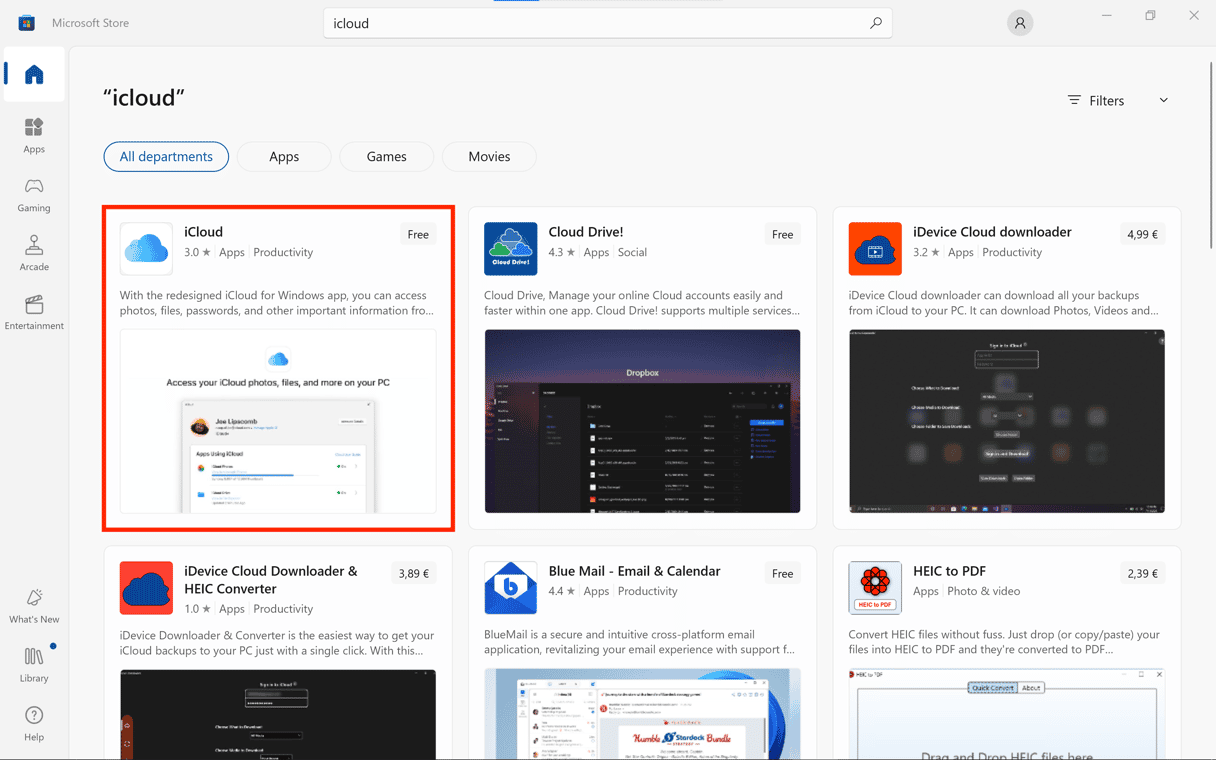1216x760 pixels.
Task: Click the Free button on iCloud
Action: point(418,234)
